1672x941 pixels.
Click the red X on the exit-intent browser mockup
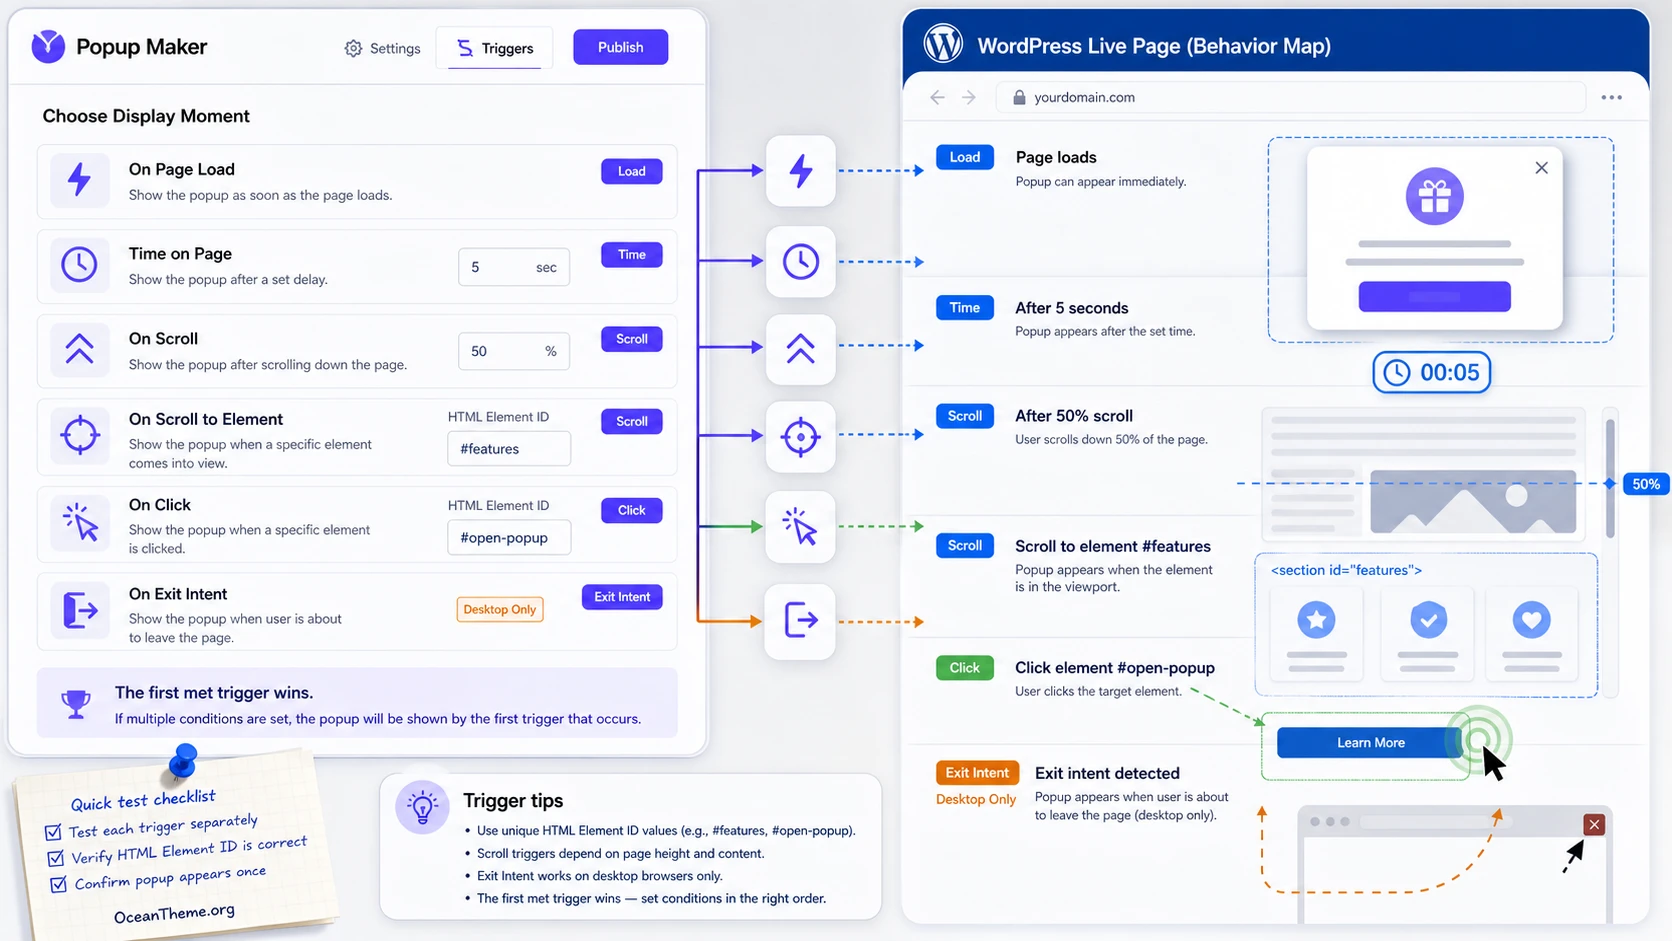1594,824
